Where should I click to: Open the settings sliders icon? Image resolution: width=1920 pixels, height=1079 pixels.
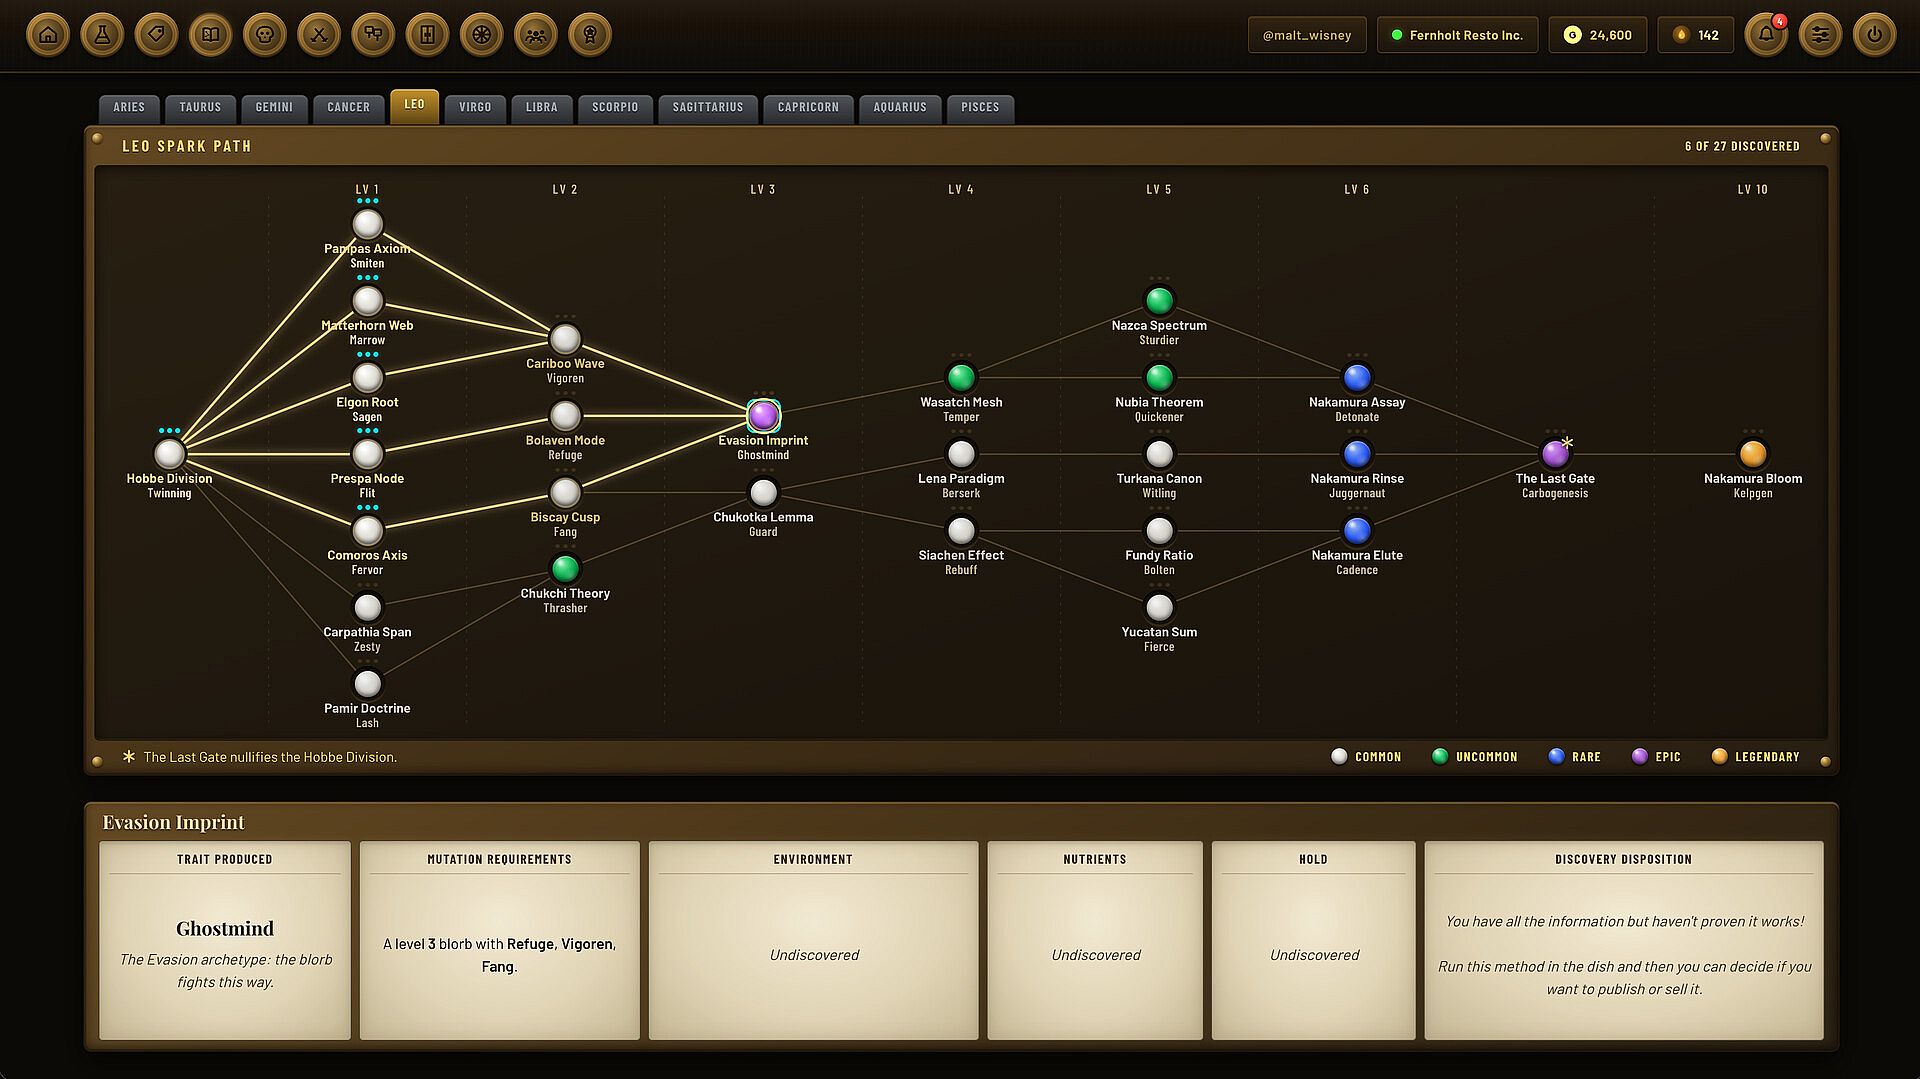click(x=1820, y=35)
